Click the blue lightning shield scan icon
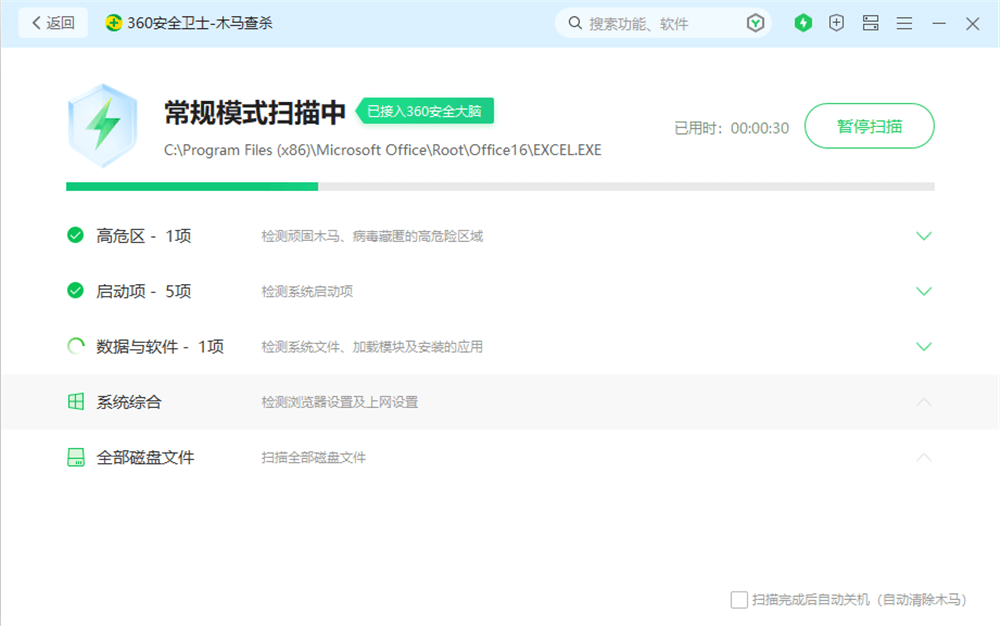Viewport: 1000px width, 626px height. [101, 125]
